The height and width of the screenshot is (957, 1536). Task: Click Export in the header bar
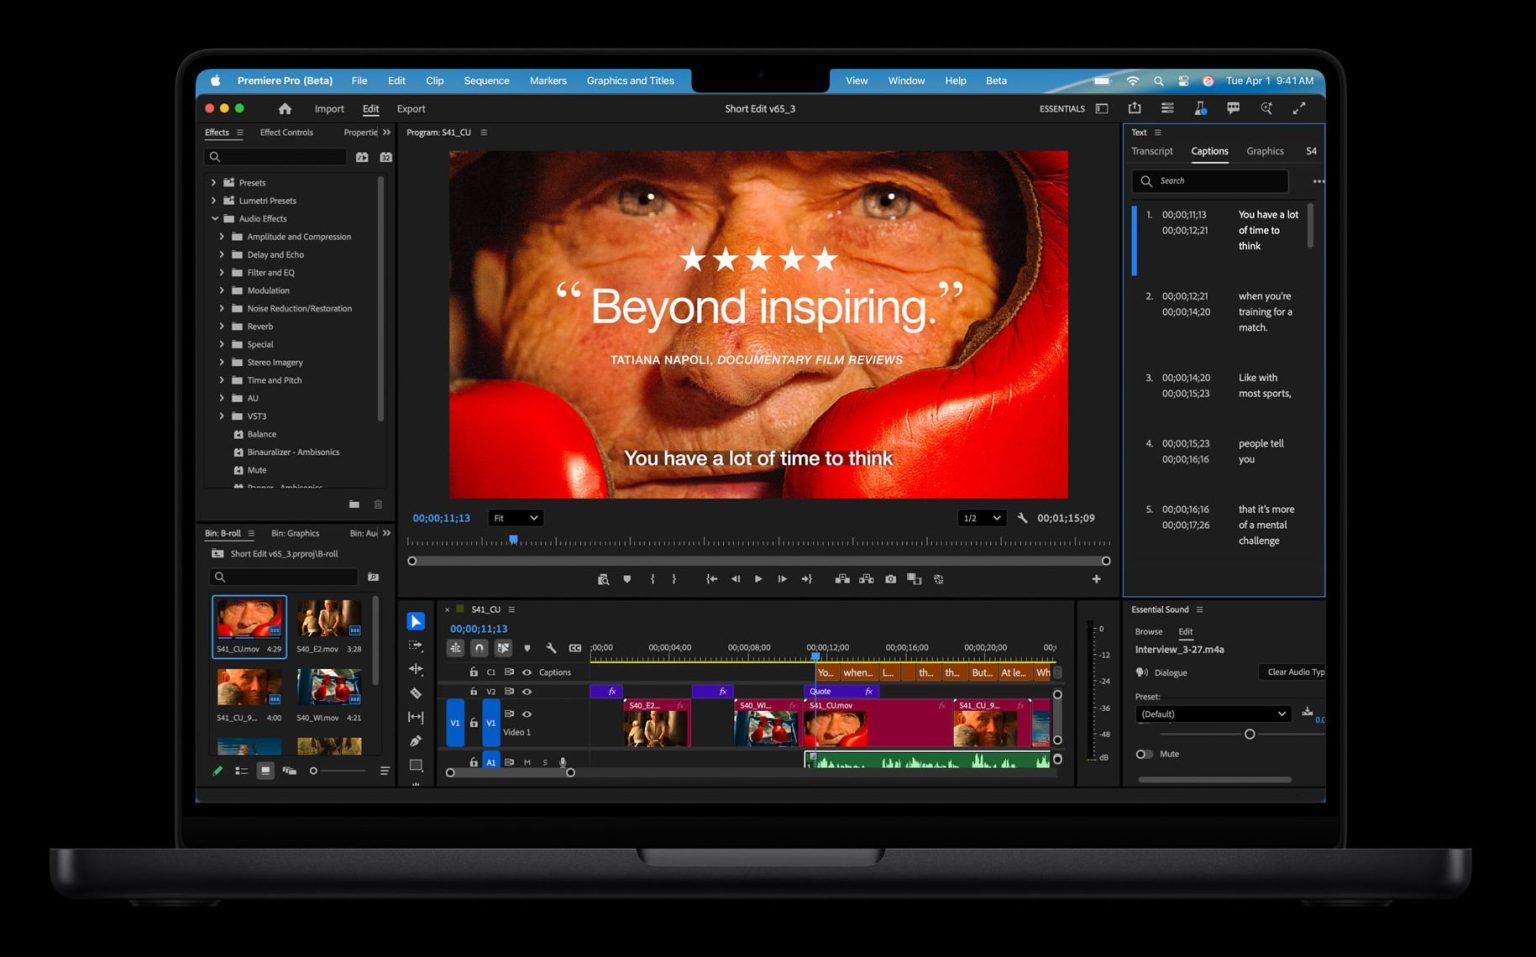point(410,108)
